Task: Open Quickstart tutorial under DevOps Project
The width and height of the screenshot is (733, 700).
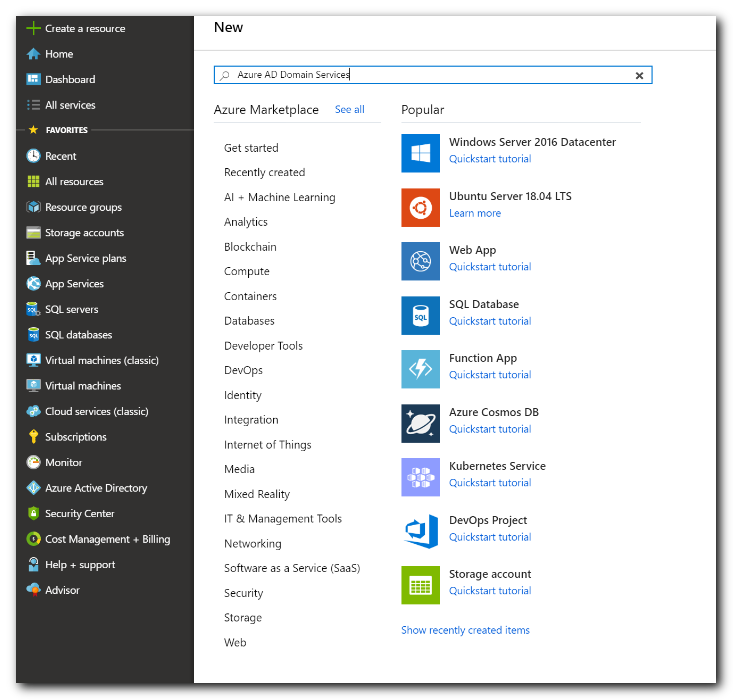Action: (490, 537)
